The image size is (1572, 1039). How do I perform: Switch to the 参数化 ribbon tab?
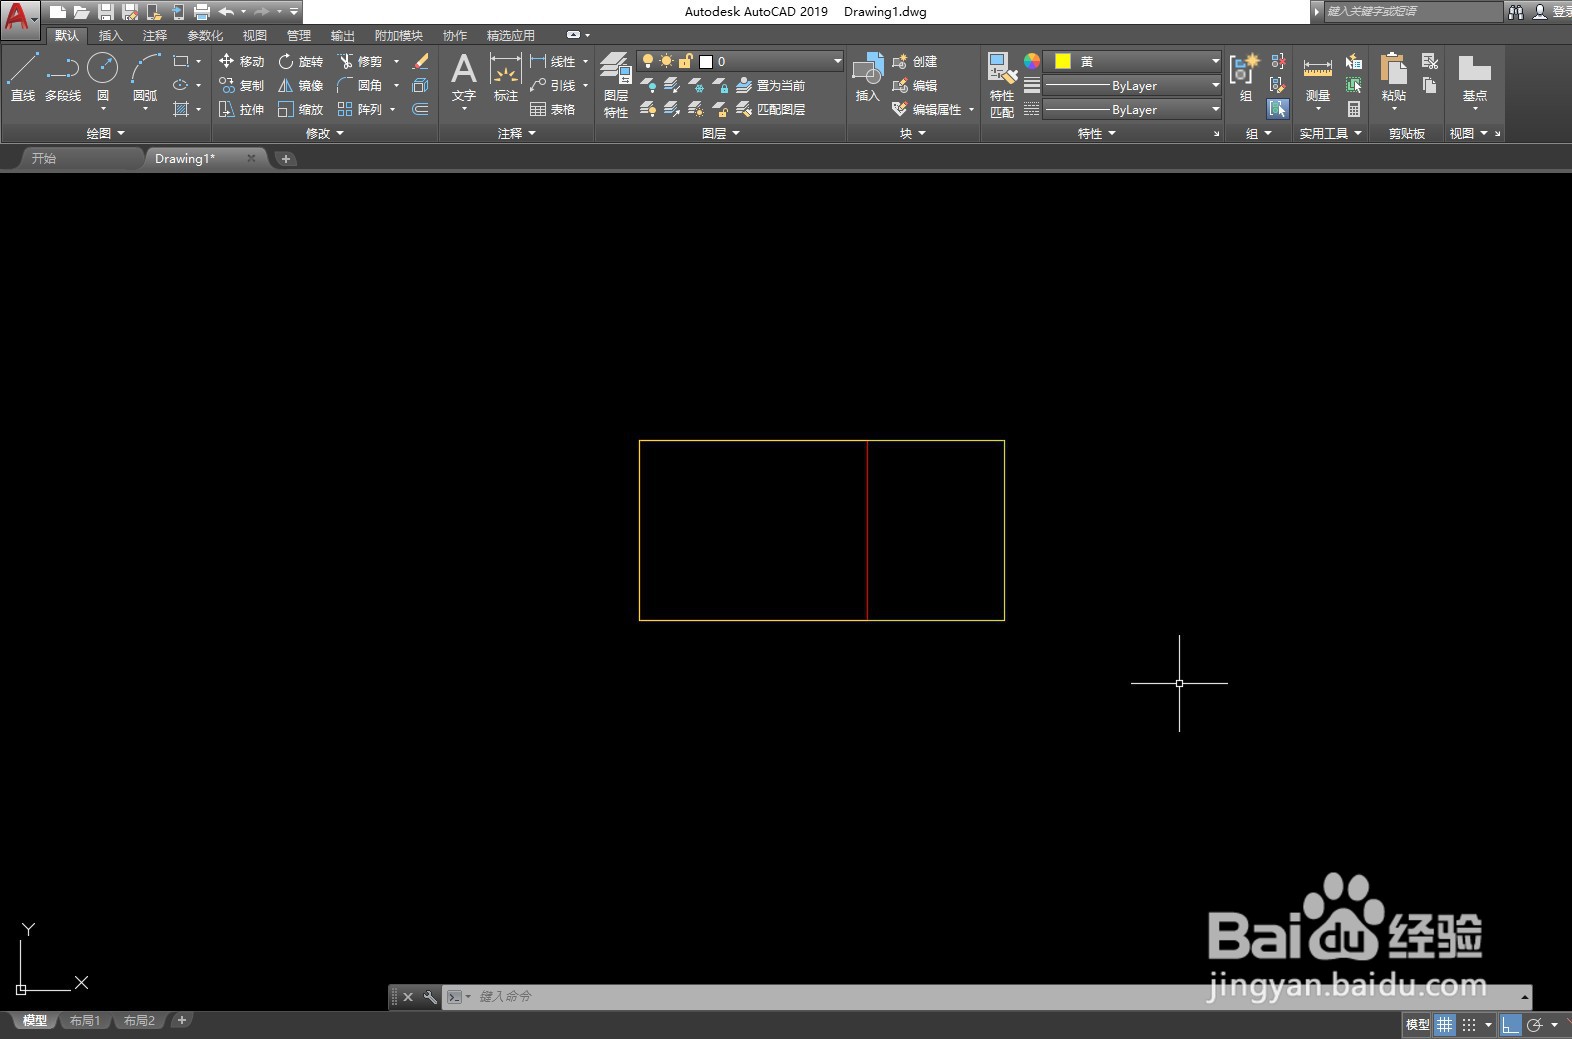tap(205, 35)
